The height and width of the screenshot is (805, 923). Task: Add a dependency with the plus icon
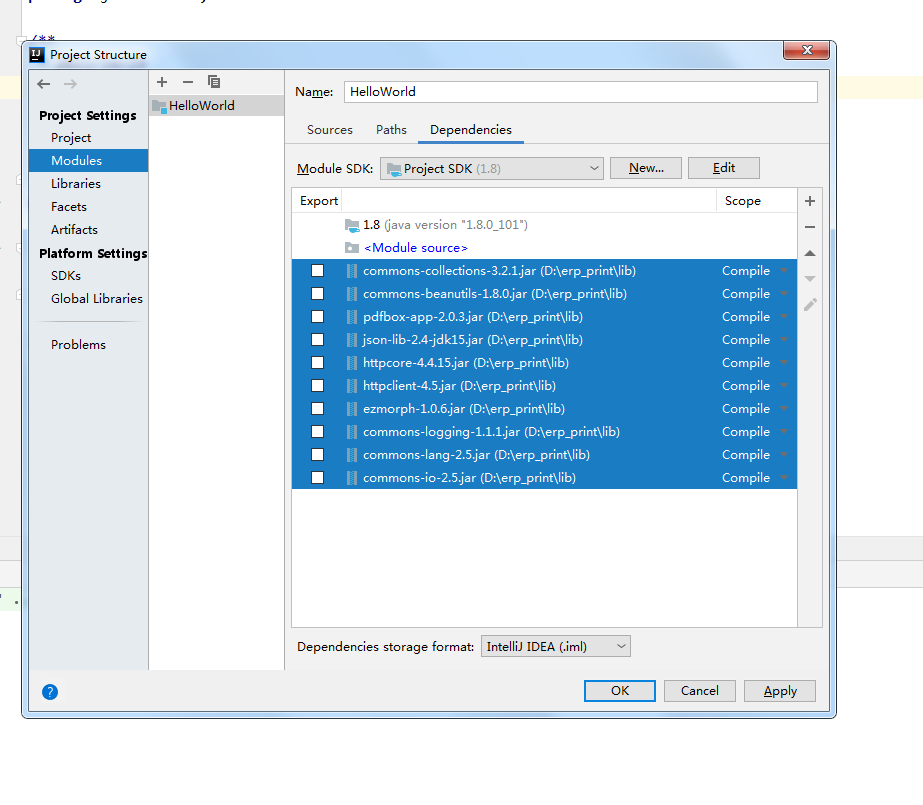click(x=810, y=201)
